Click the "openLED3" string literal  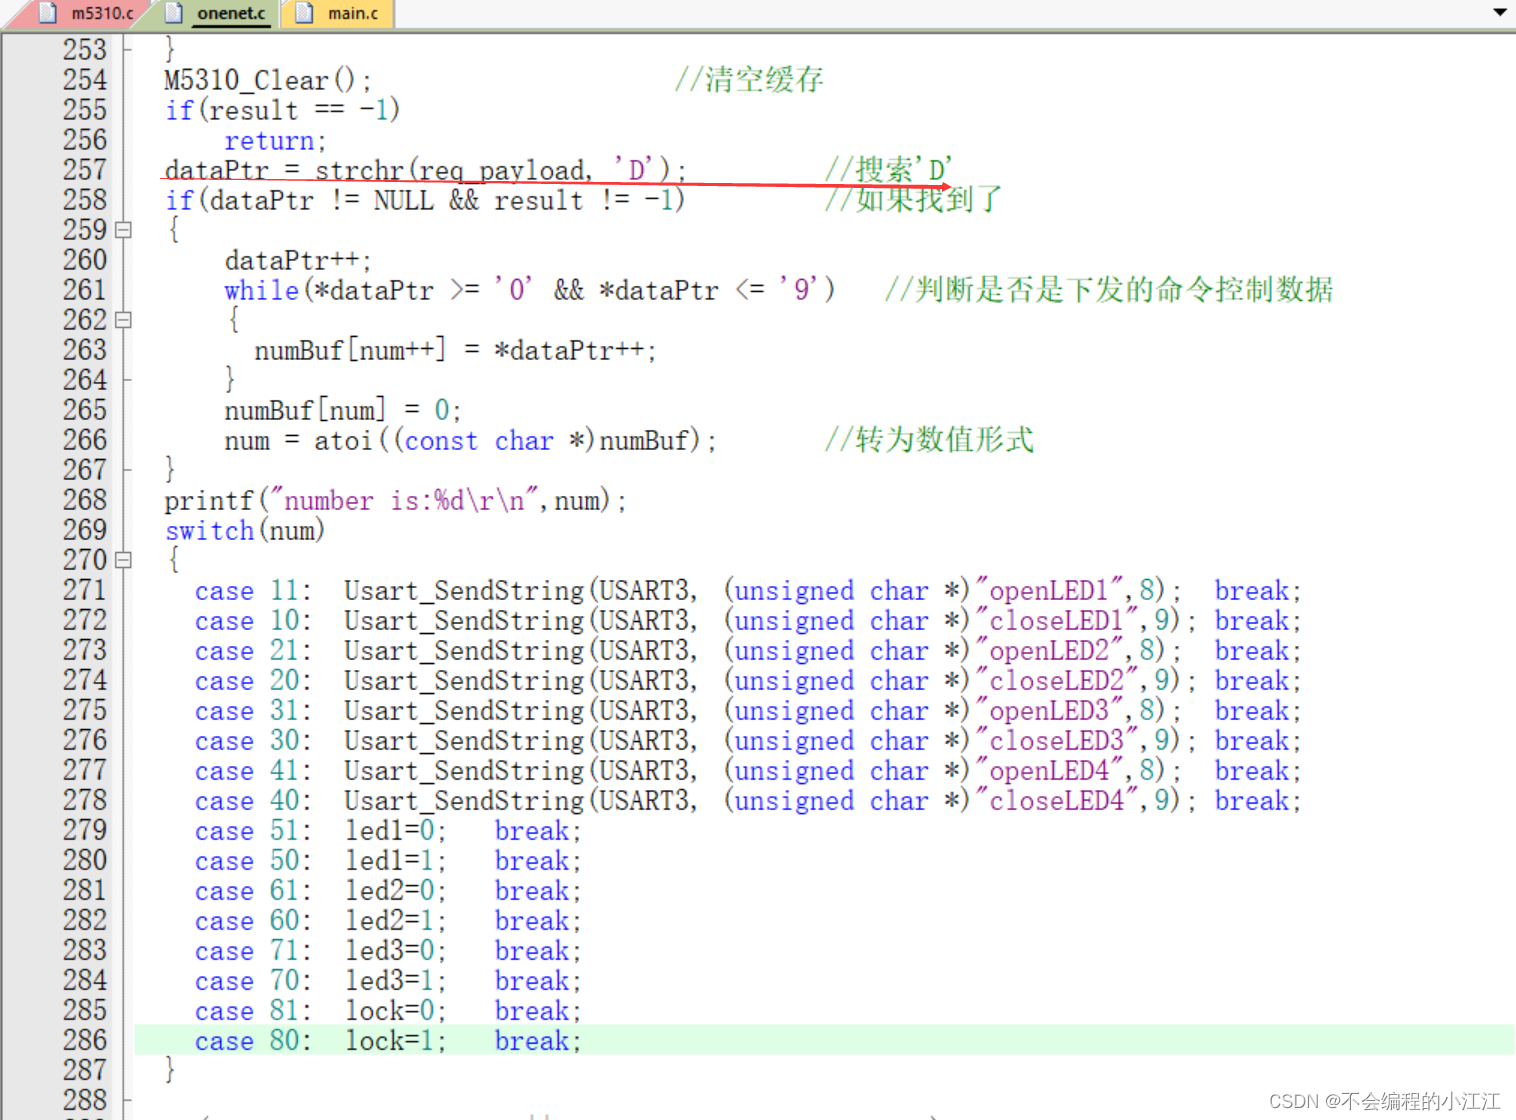coord(1051,710)
